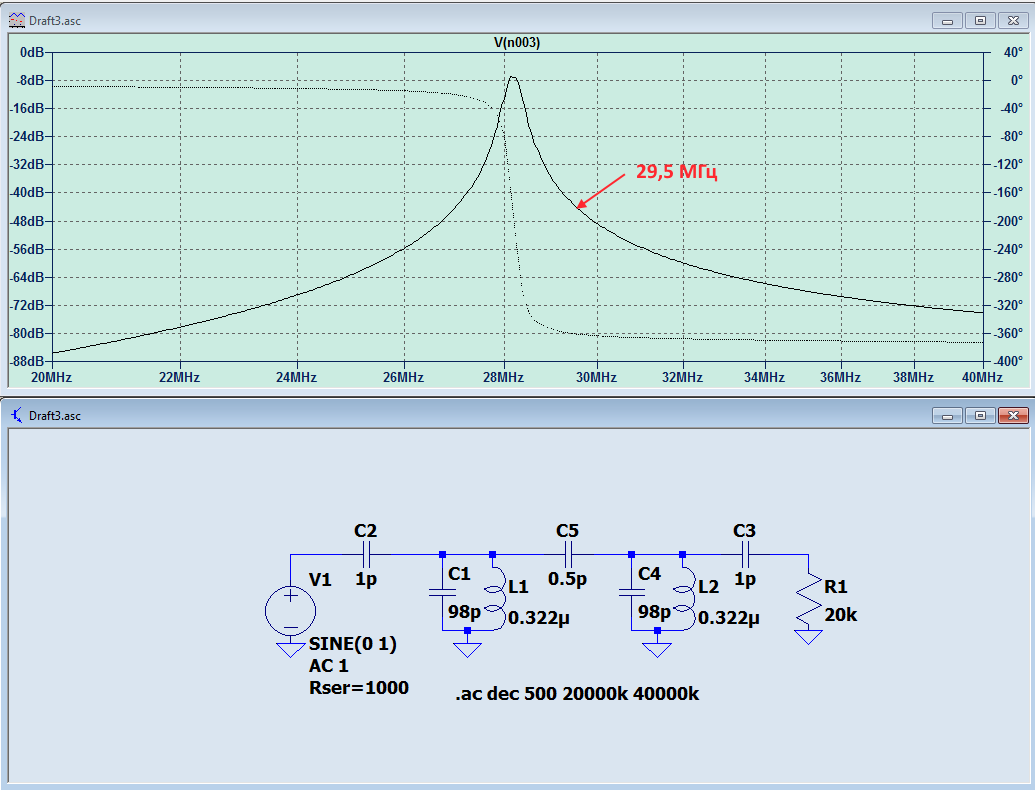
Task: Select capacitor C2 symbol
Action: click(x=366, y=554)
